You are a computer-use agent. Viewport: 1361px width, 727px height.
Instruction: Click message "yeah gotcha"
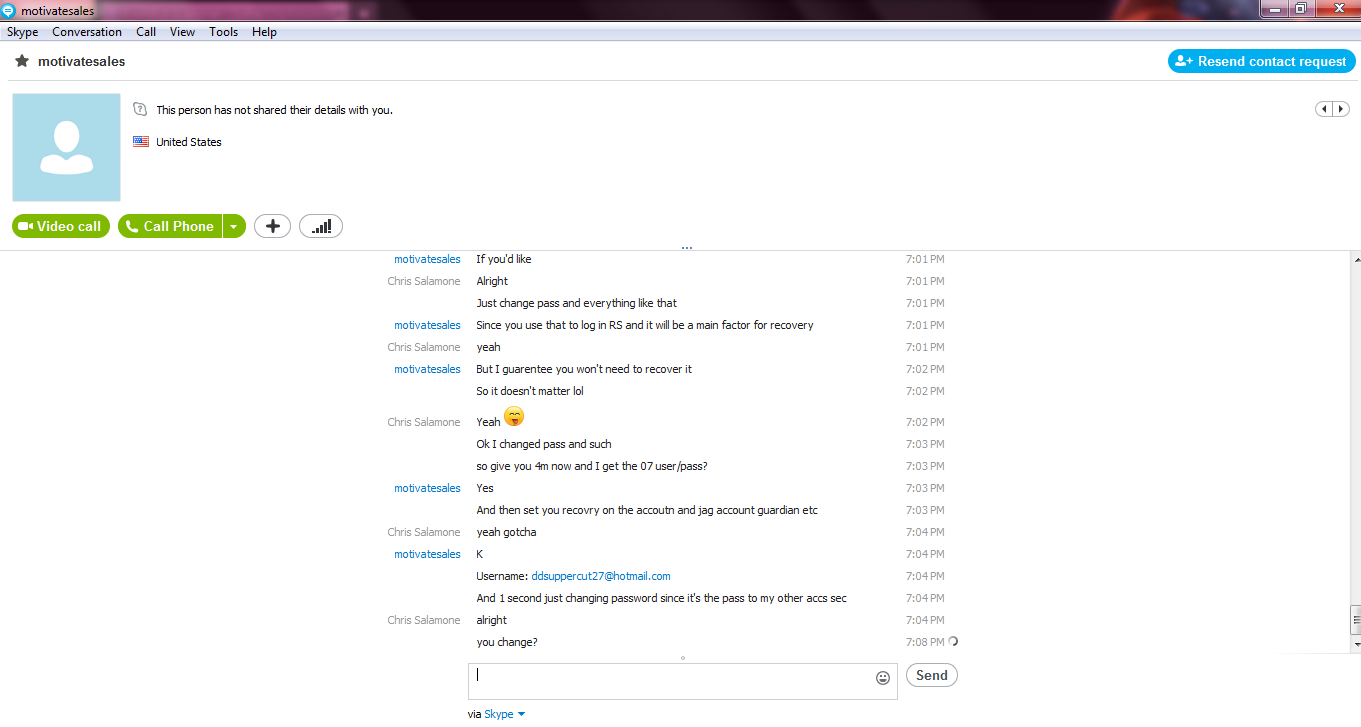point(506,532)
